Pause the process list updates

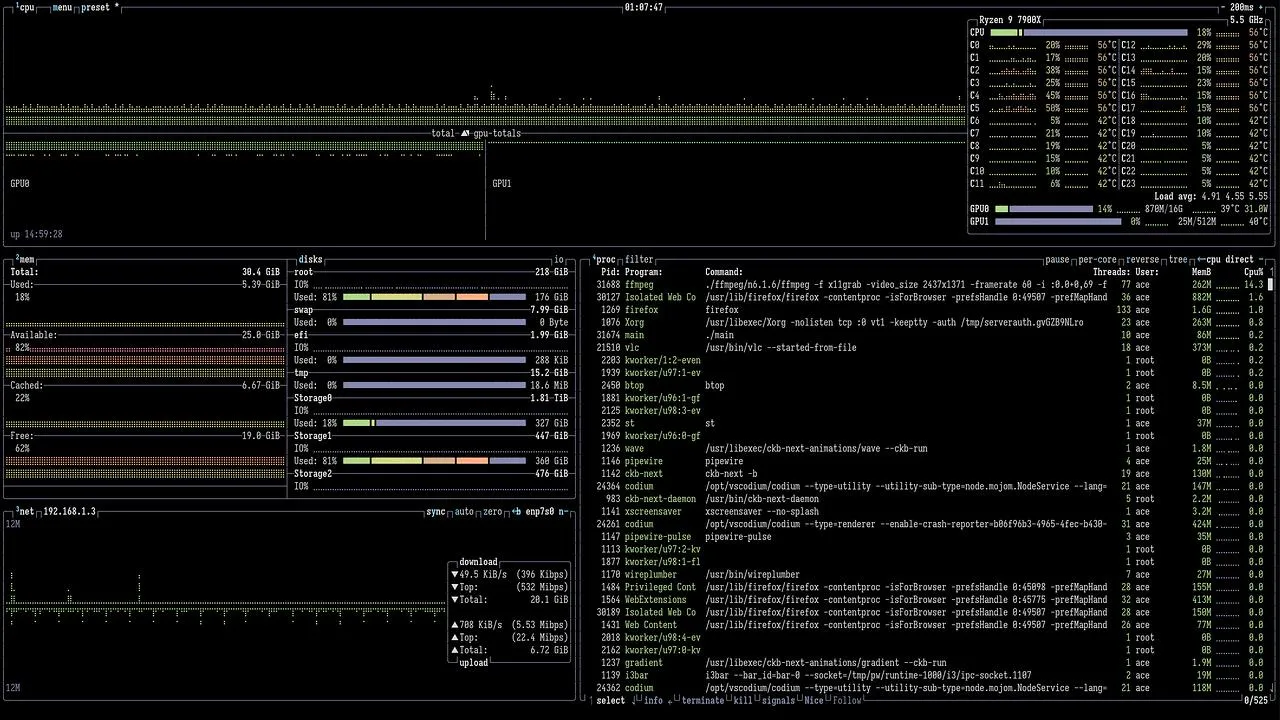(x=1057, y=259)
